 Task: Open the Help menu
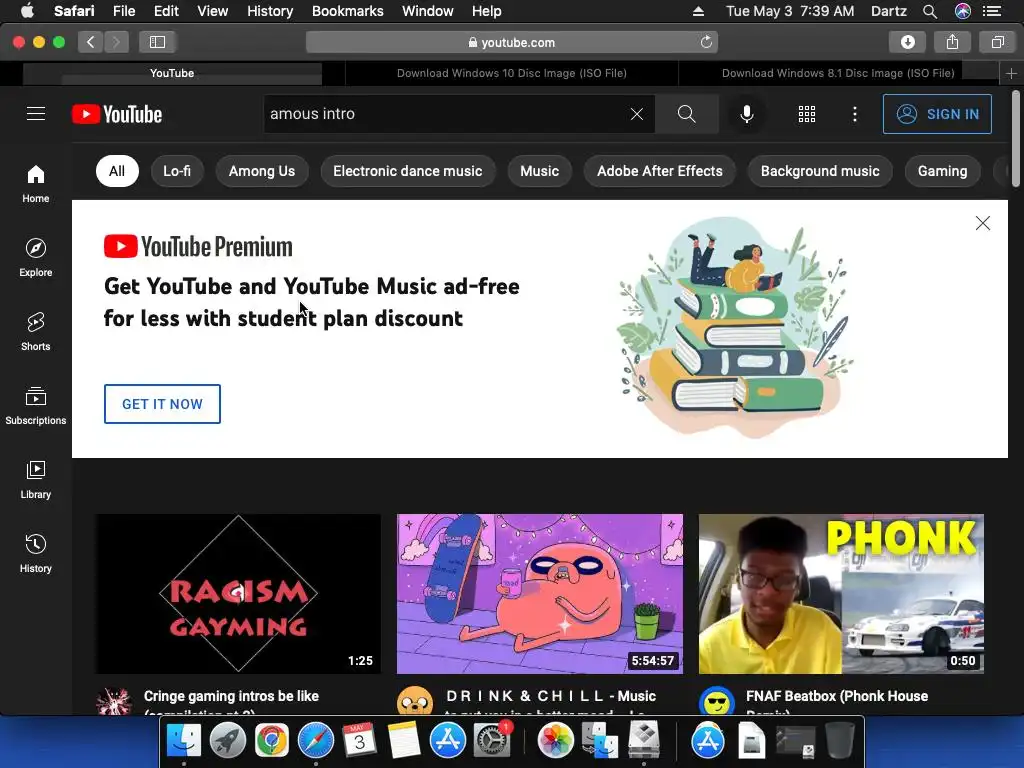click(487, 11)
